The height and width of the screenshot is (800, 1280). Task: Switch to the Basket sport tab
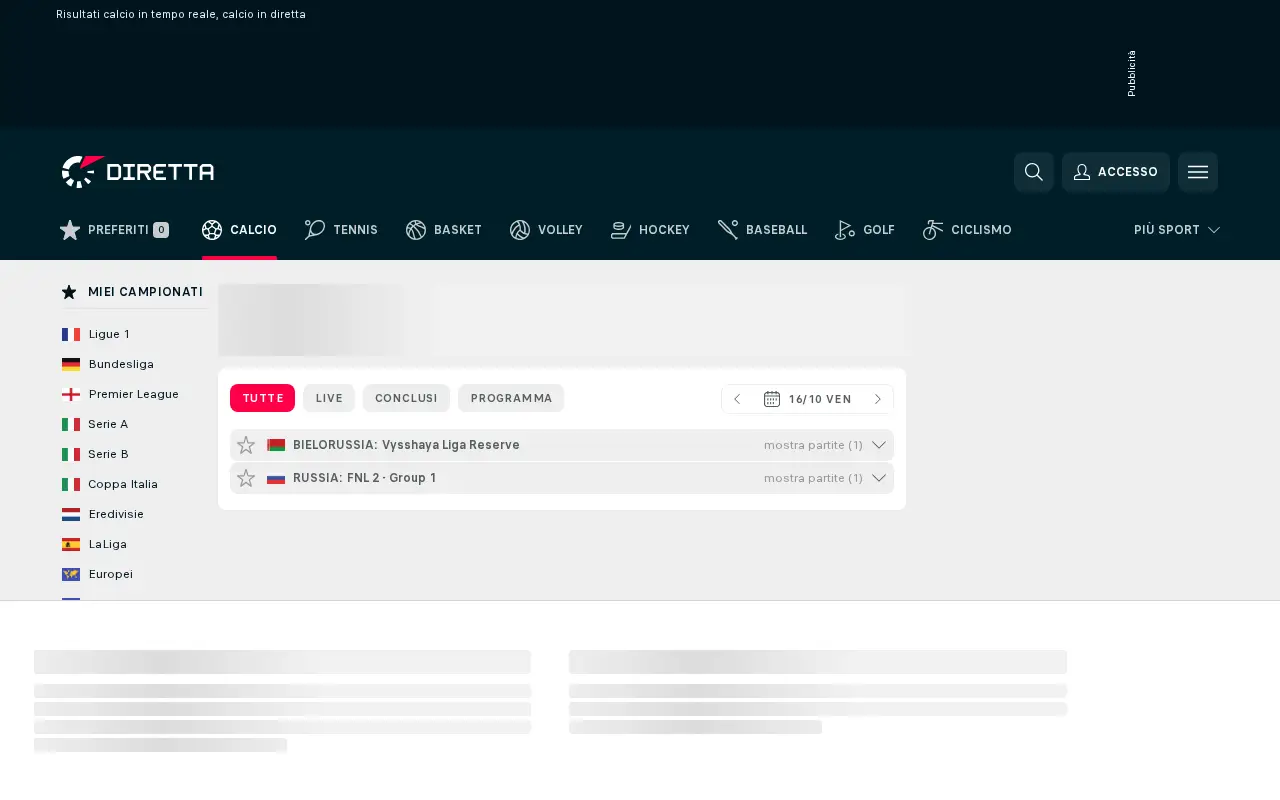pos(444,230)
